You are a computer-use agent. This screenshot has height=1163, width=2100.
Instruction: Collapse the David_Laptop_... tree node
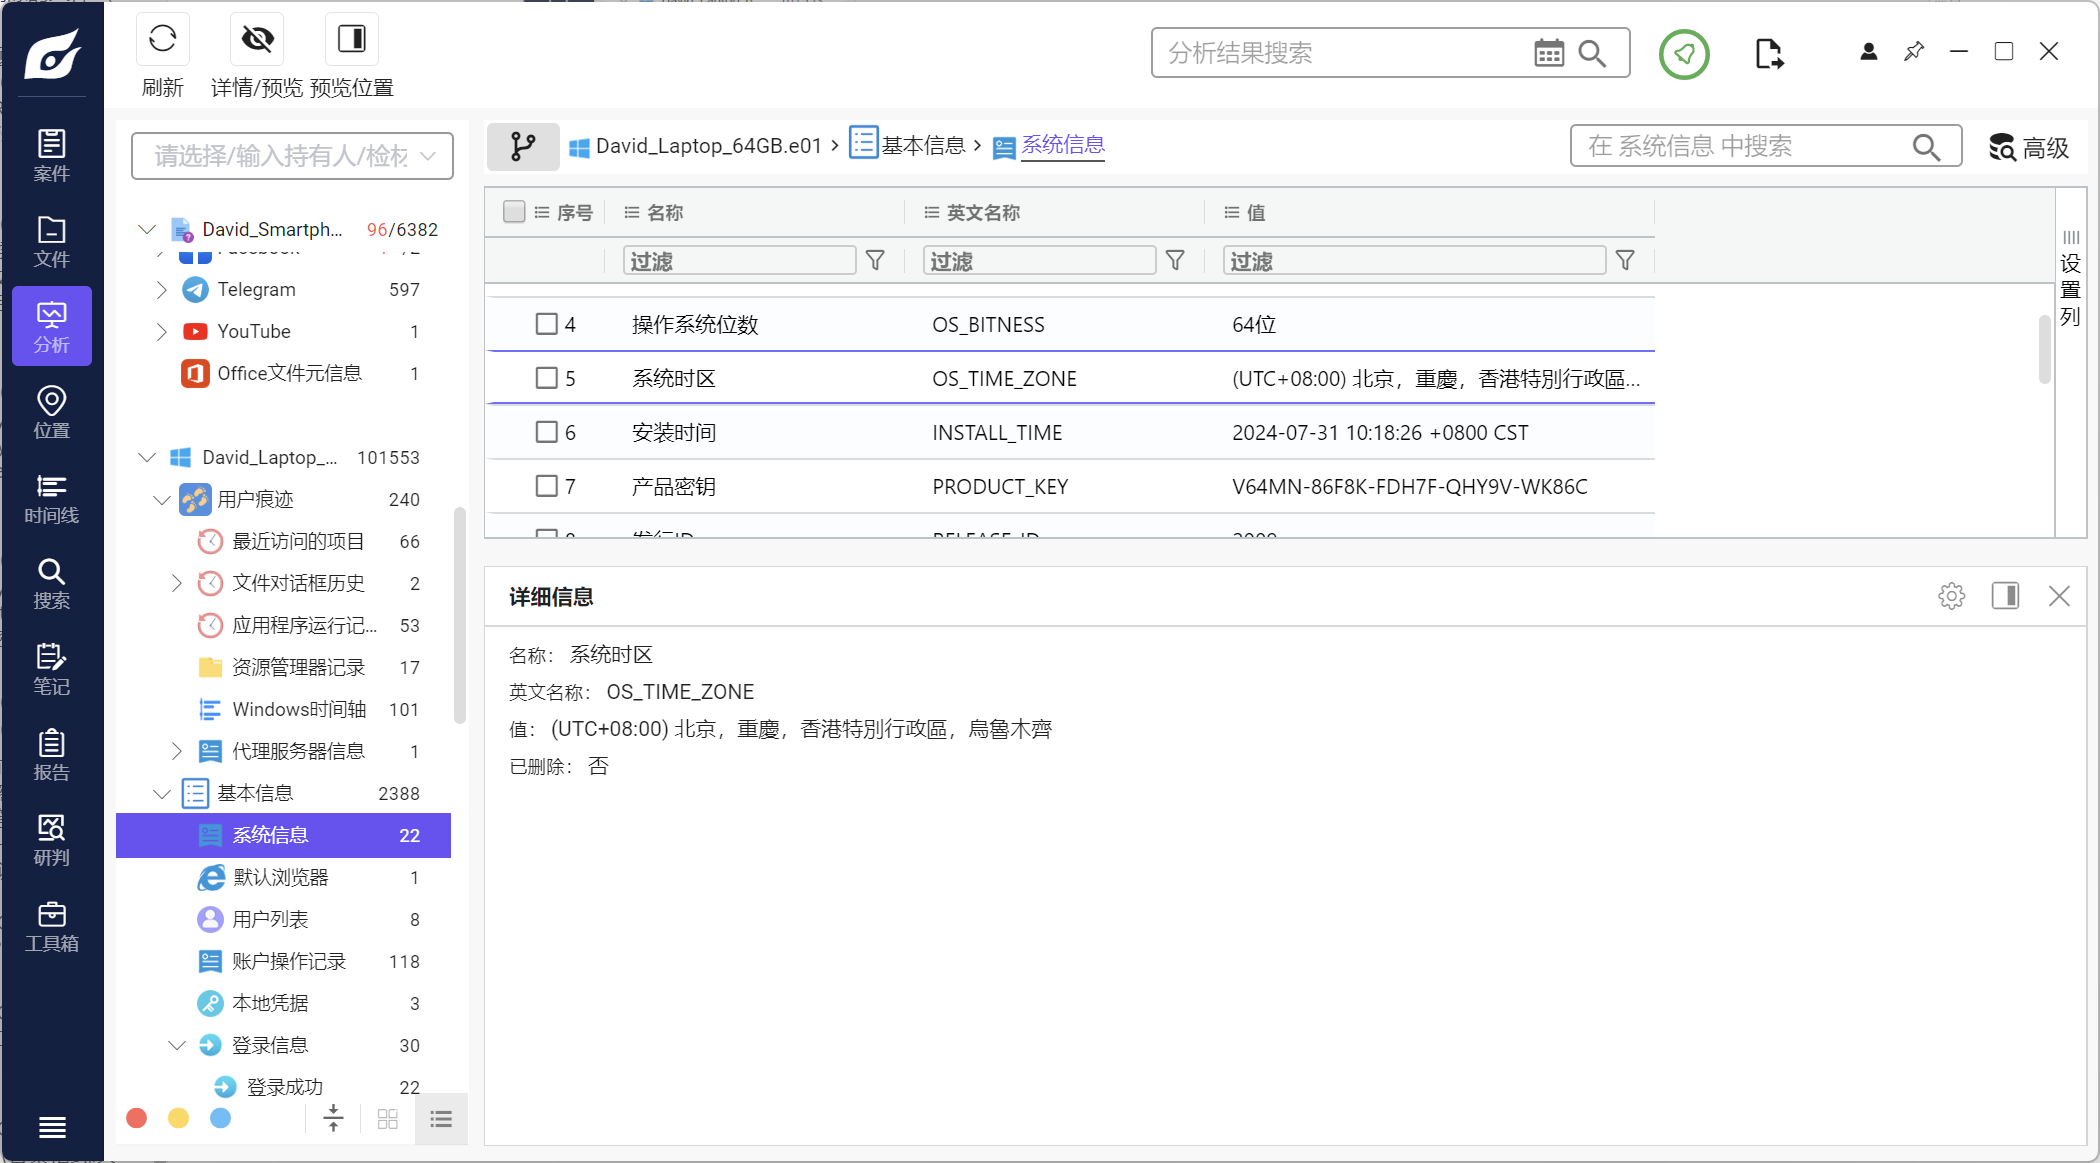coord(147,457)
